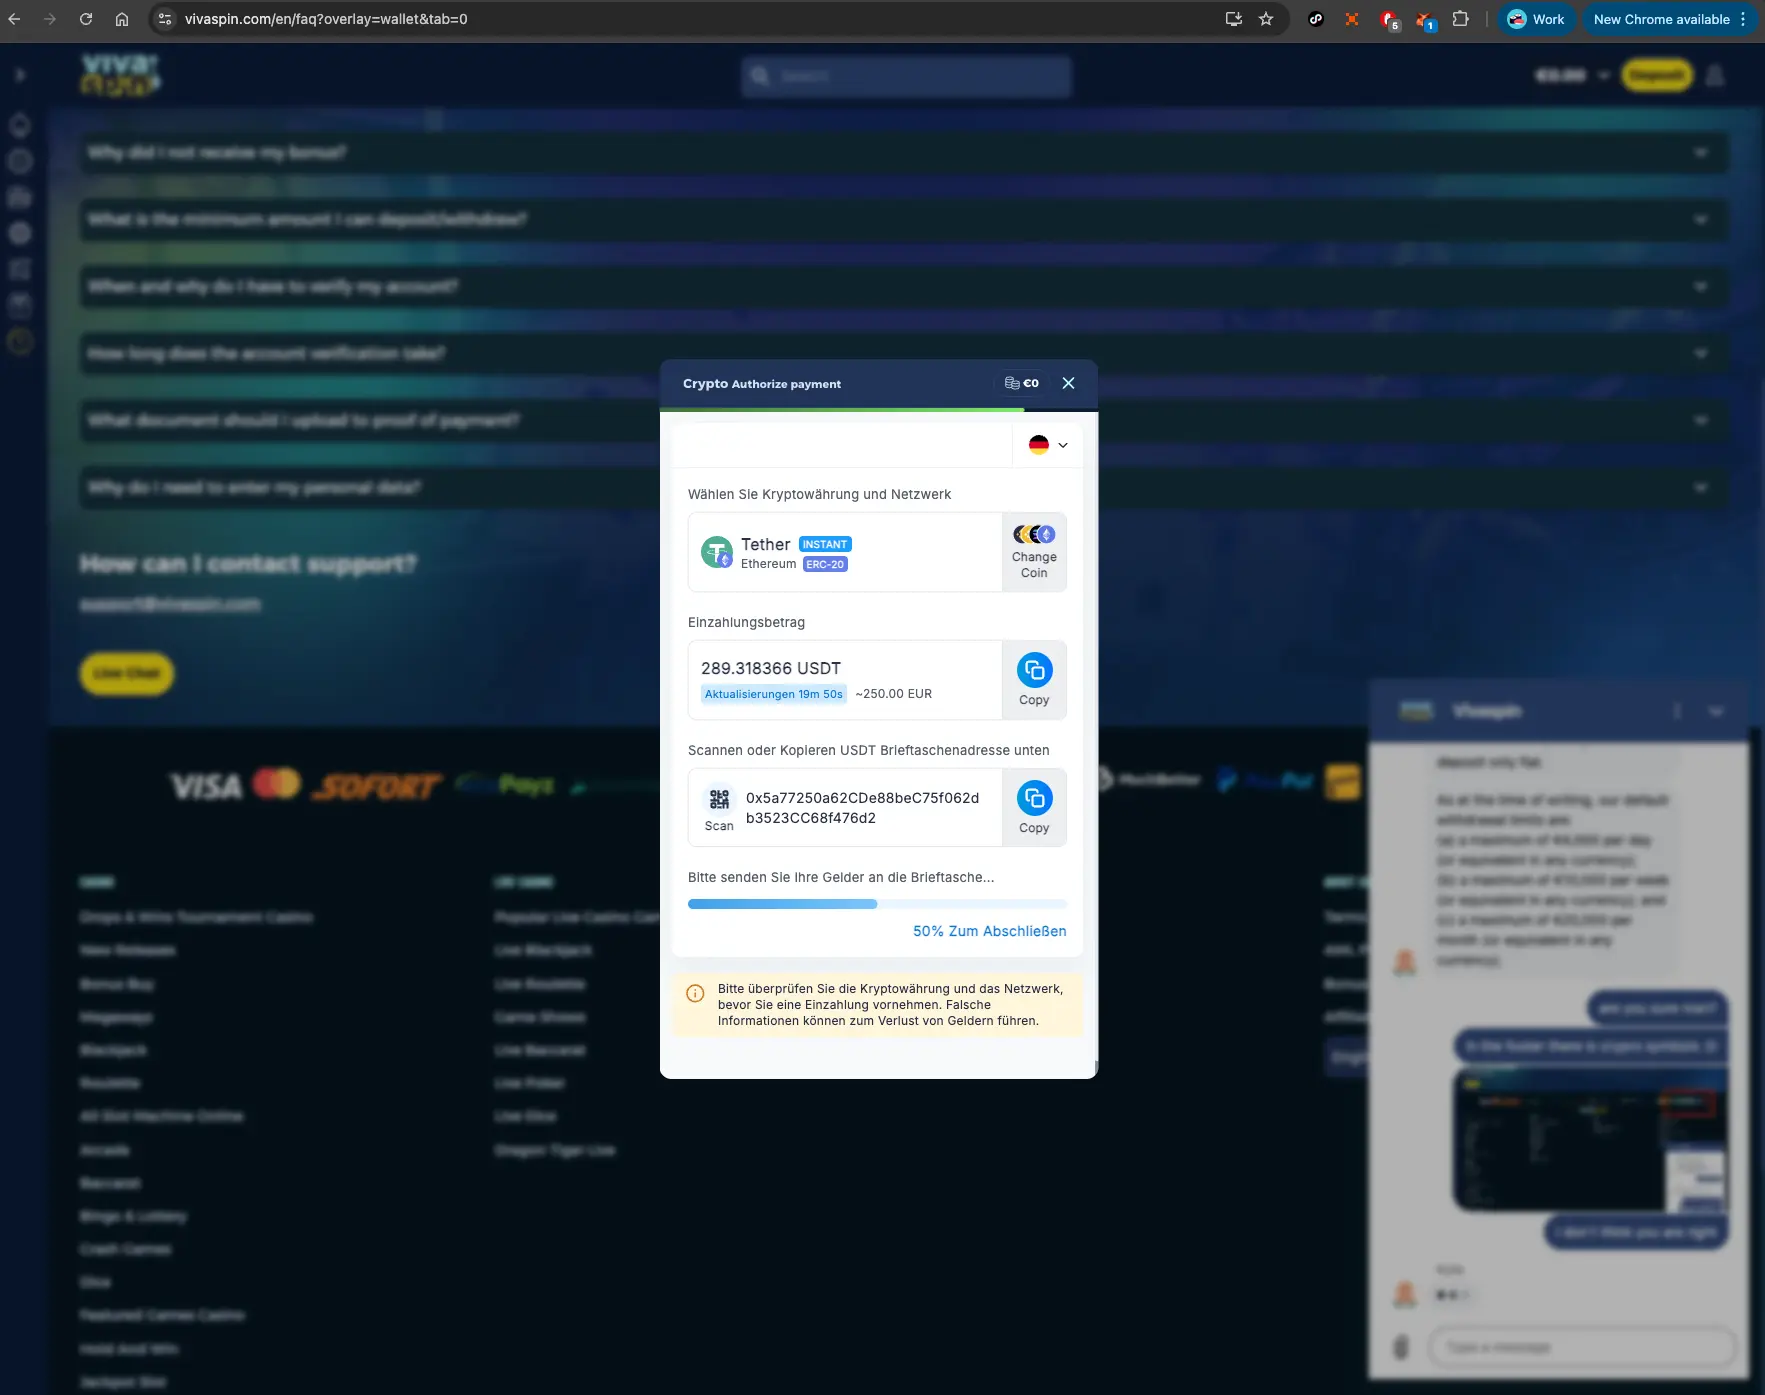Screen dimensions: 1765x1395
Task: Expand the account verification time FAQ chevron
Action: [x=1701, y=353]
